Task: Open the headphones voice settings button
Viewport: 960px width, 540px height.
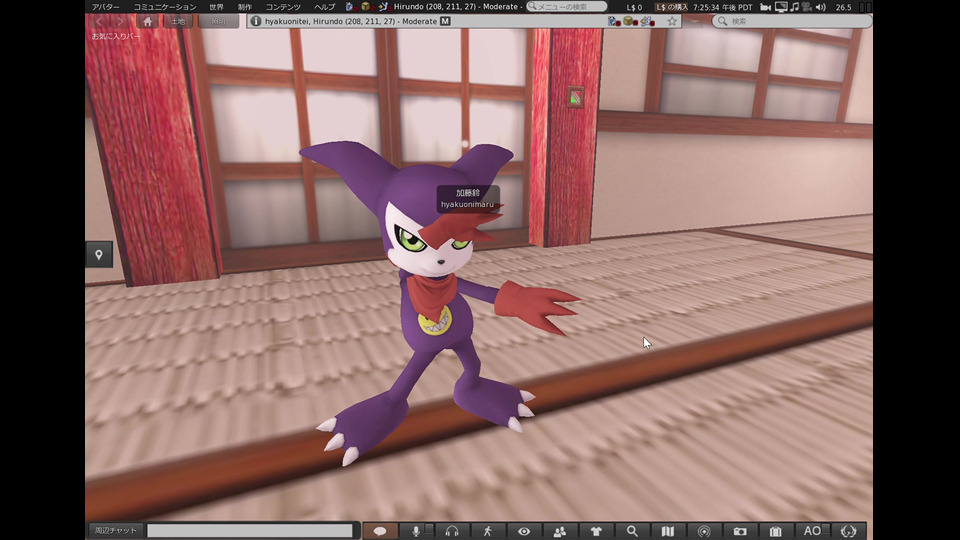Action: [x=452, y=531]
